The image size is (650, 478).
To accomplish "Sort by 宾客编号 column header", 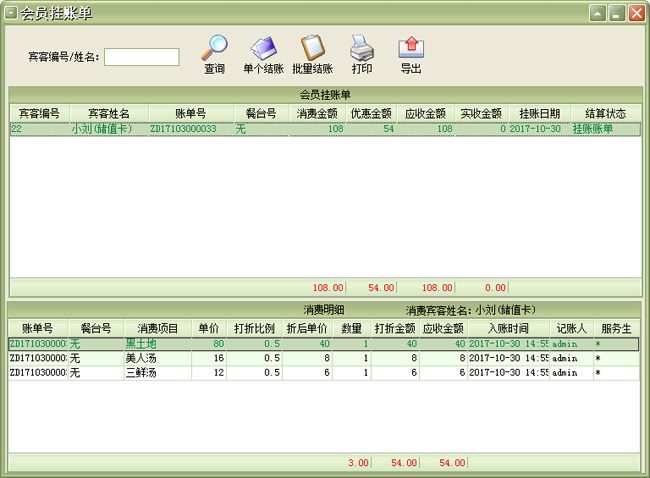I will coord(39,113).
